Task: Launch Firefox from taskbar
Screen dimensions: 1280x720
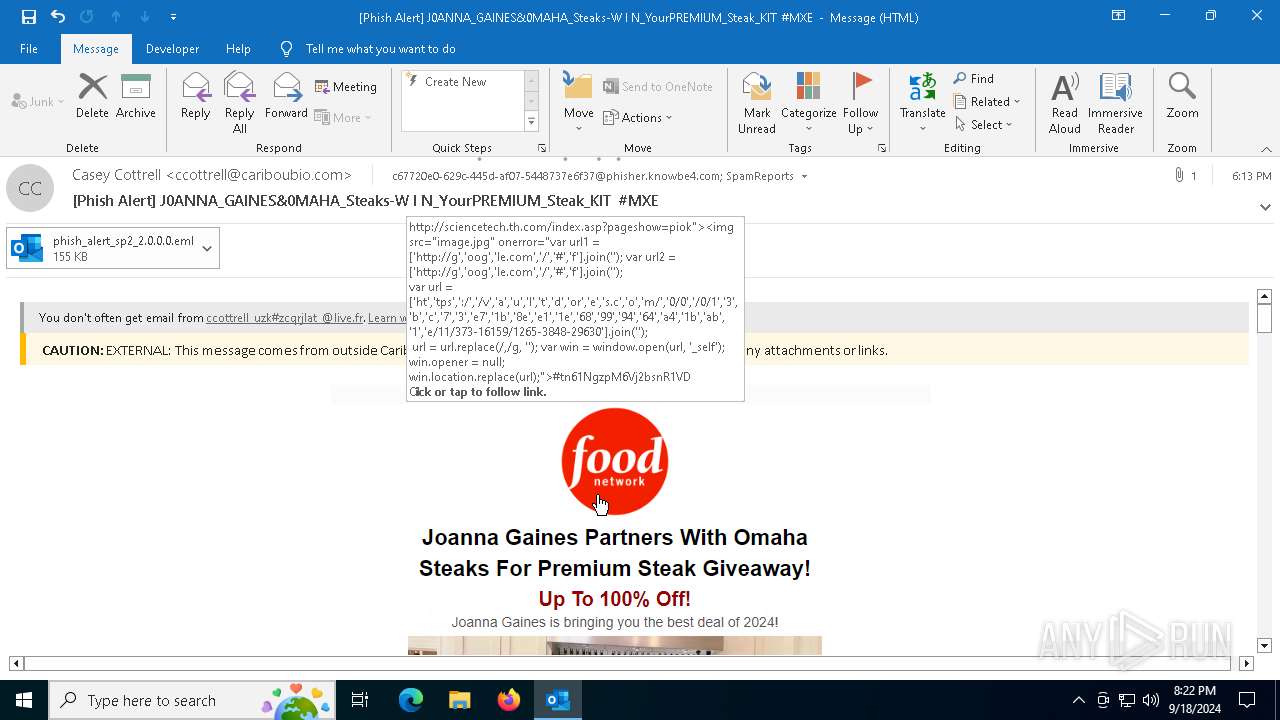Action: (x=509, y=700)
